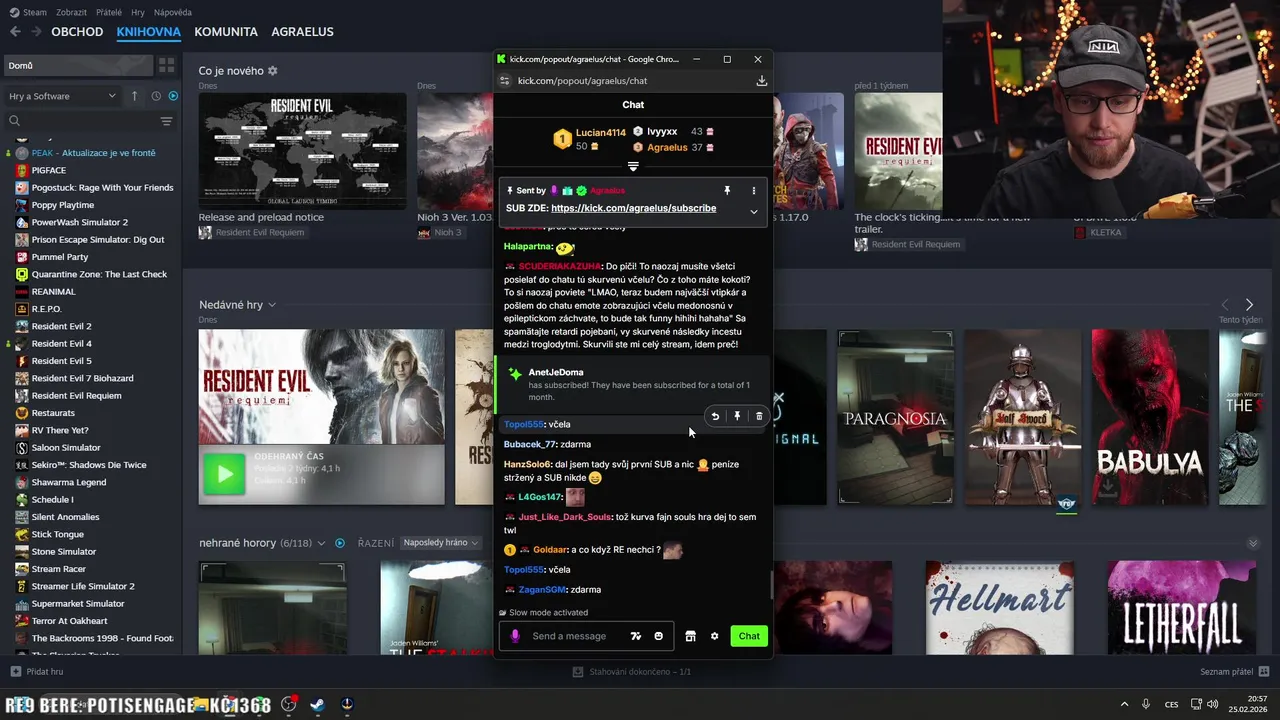This screenshot has width=1280, height=720.
Task: Click the Přidat hru plus icon
Action: tap(15, 672)
